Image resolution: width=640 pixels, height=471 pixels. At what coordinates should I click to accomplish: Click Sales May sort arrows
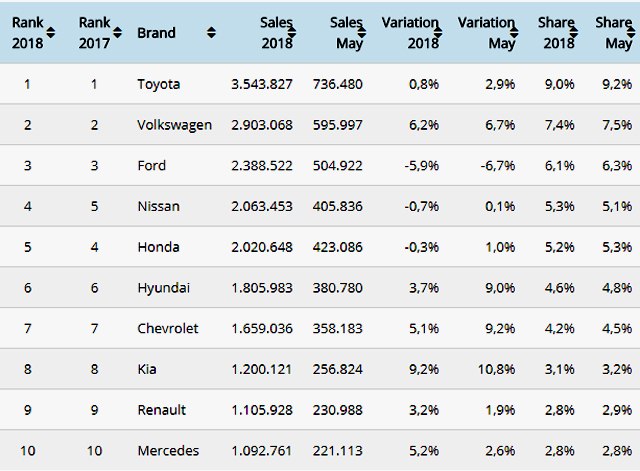[x=367, y=33]
